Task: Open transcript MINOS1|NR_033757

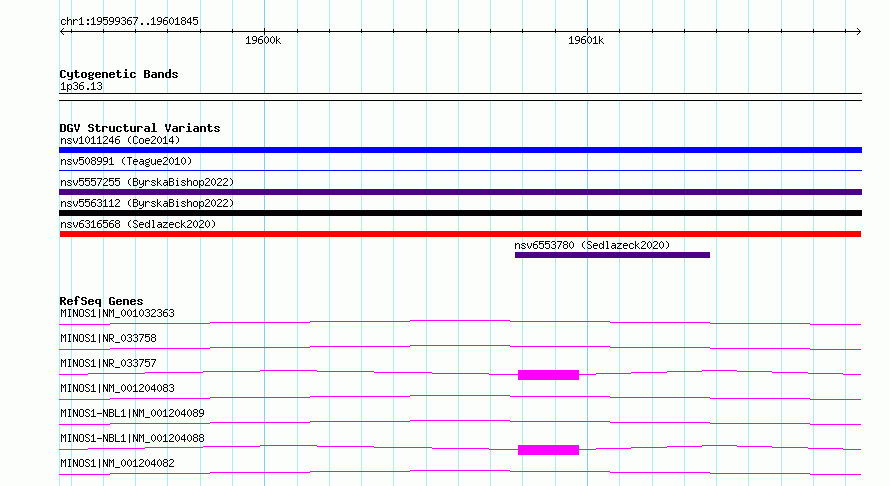Action: tap(108, 363)
